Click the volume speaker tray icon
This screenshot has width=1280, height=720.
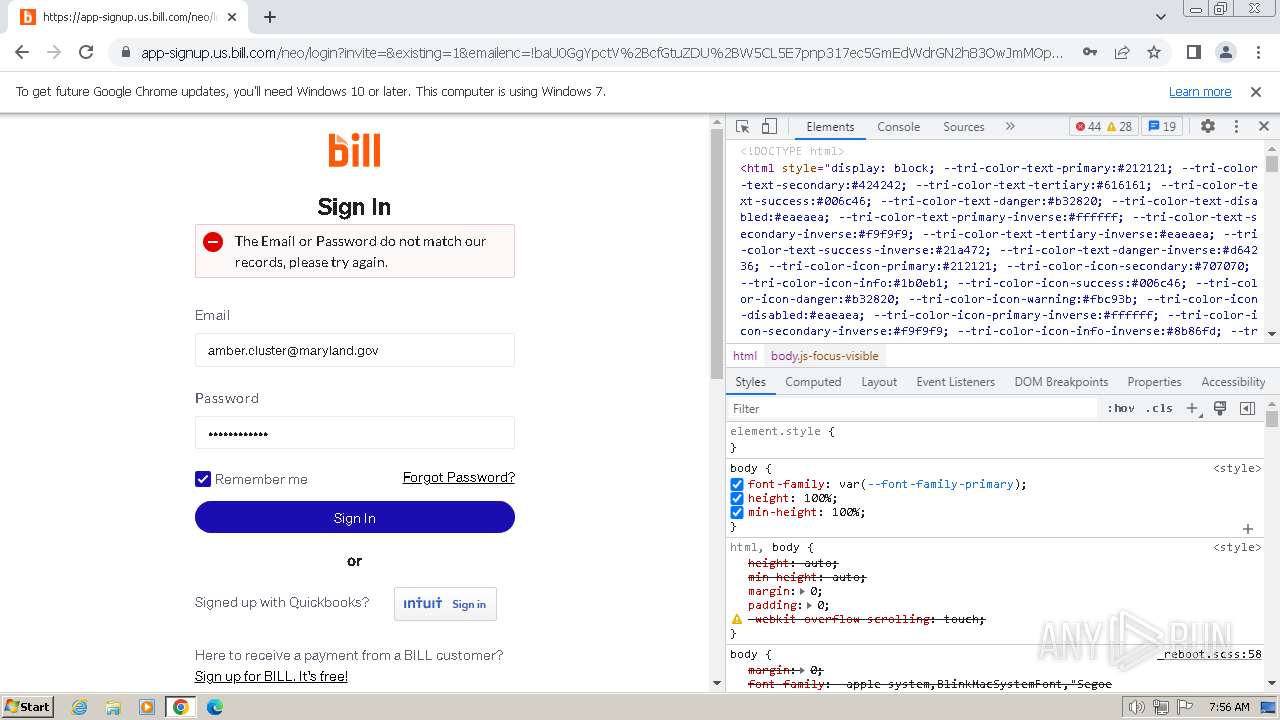click(1136, 707)
